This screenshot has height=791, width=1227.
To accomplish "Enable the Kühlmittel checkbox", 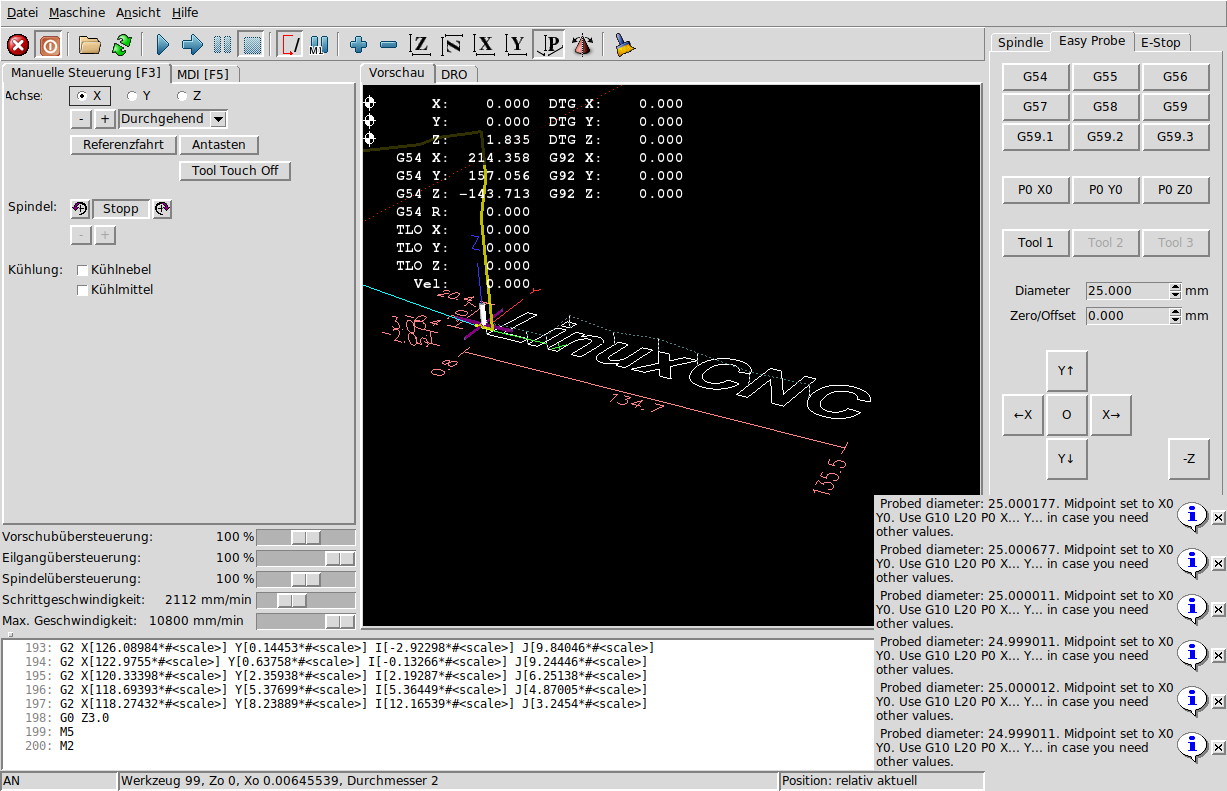I will (x=83, y=290).
